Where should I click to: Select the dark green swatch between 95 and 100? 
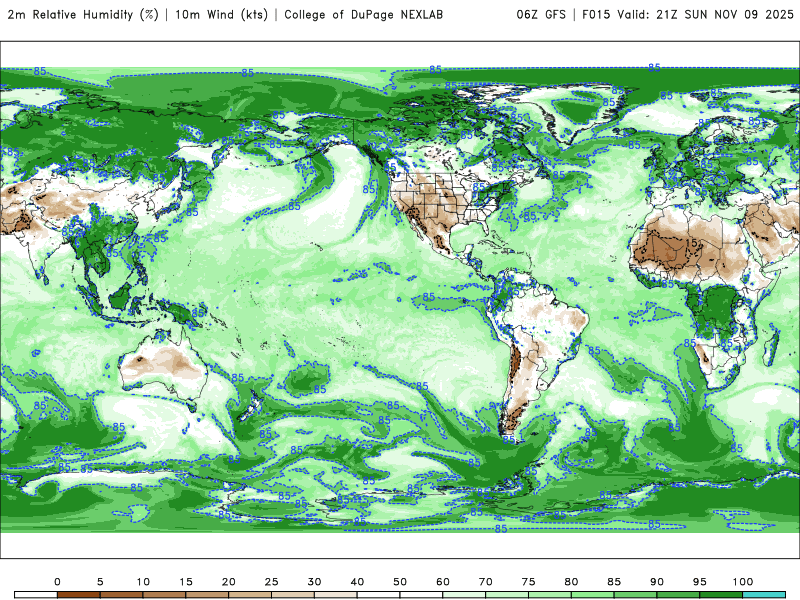tap(721, 595)
